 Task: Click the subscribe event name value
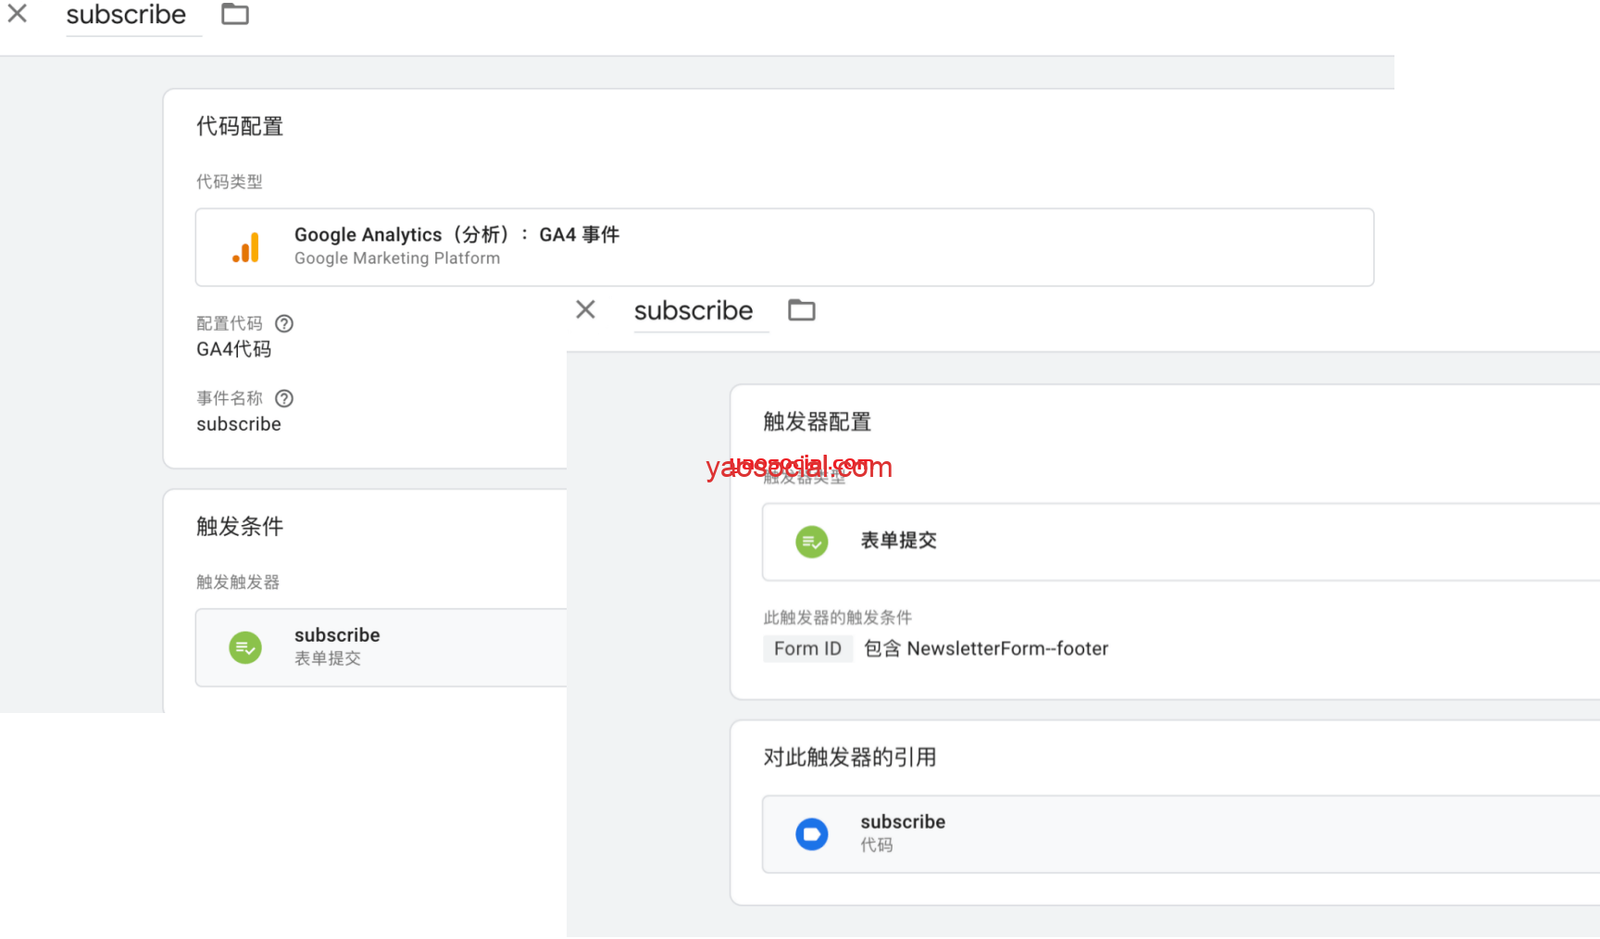239,424
